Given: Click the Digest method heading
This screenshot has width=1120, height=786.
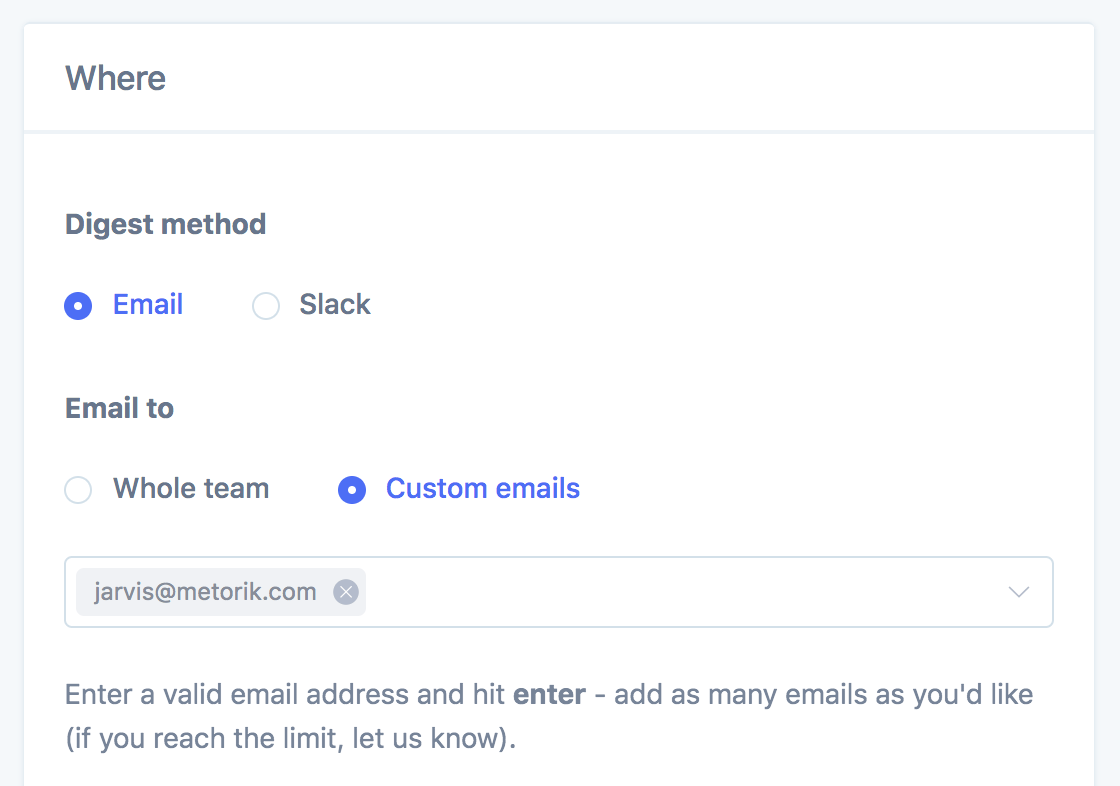Looking at the screenshot, I should click(166, 224).
